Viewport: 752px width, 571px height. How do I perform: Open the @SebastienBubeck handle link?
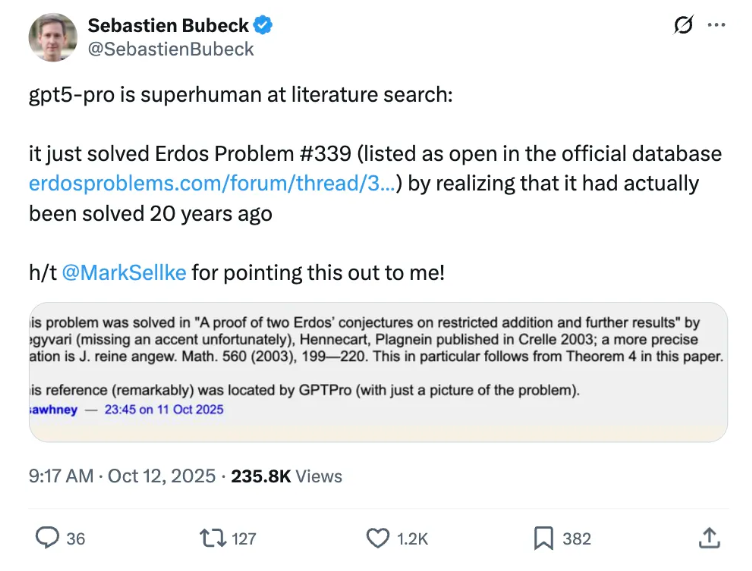coord(171,49)
